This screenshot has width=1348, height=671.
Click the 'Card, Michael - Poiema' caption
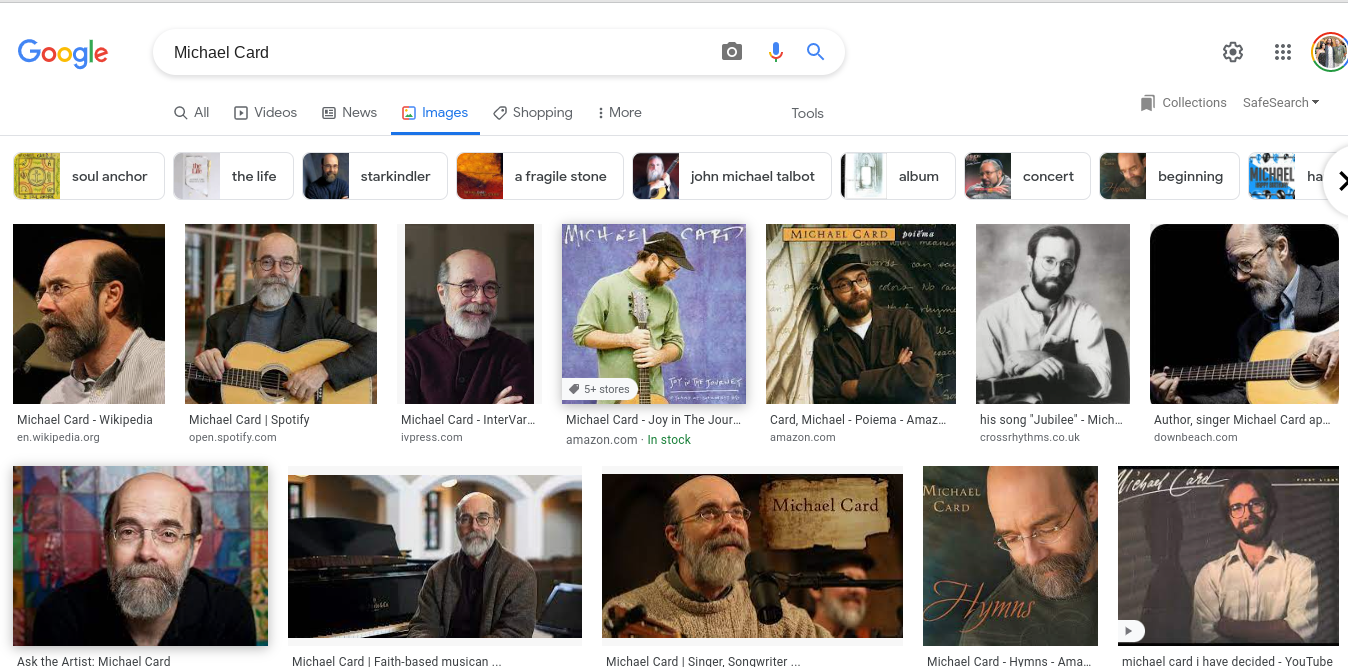click(858, 420)
